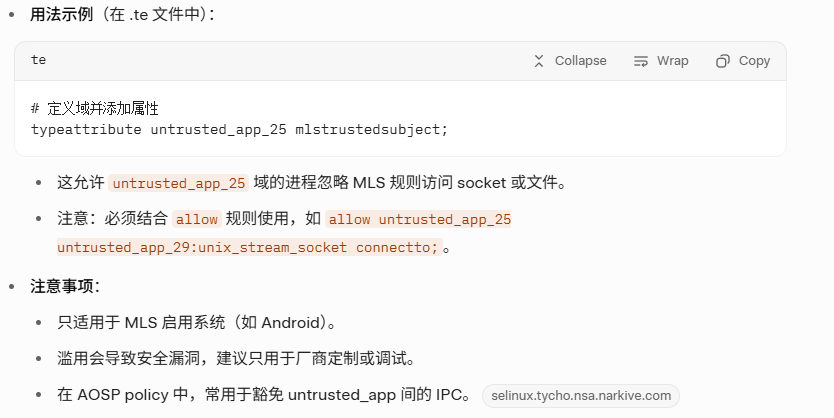The height and width of the screenshot is (418, 834).
Task: Click inline code allow untrusted_app_25
Action: coord(419,219)
